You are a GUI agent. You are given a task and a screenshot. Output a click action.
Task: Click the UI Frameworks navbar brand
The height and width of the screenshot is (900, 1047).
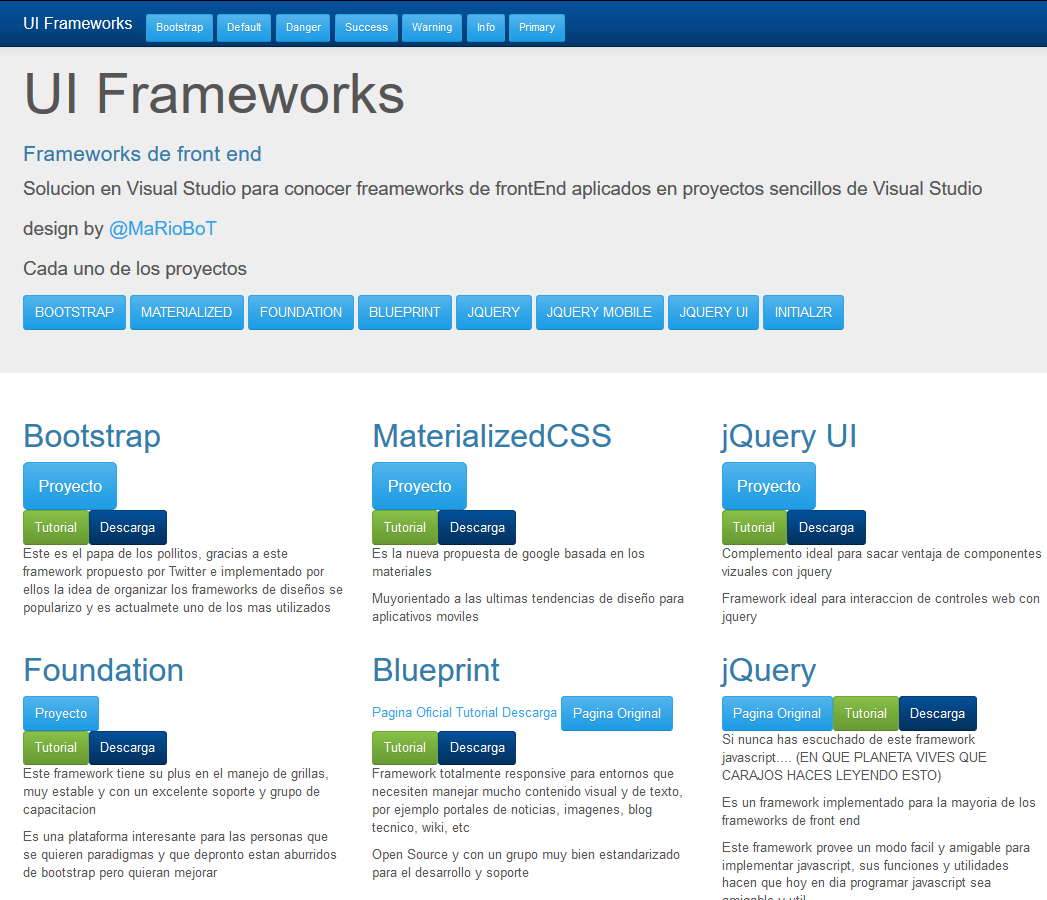point(77,23)
